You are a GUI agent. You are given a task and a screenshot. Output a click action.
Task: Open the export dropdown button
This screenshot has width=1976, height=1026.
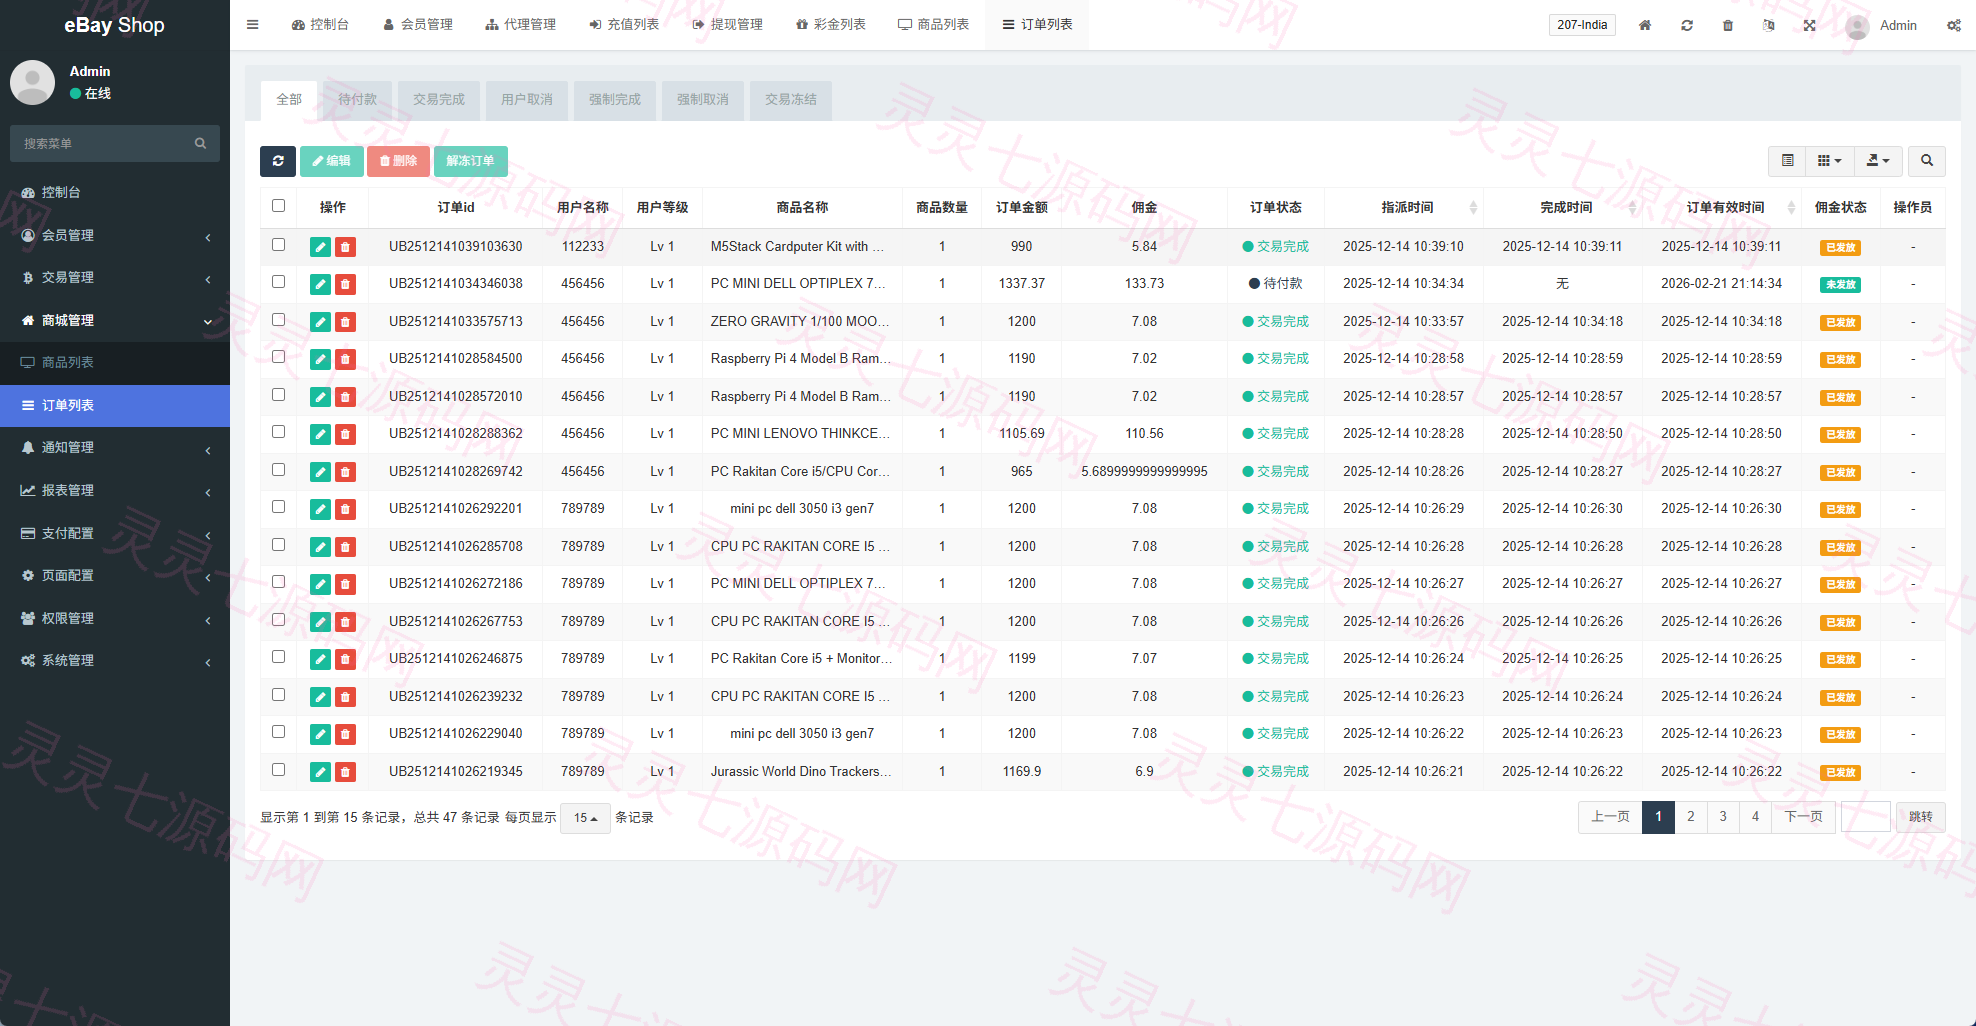coord(1878,161)
